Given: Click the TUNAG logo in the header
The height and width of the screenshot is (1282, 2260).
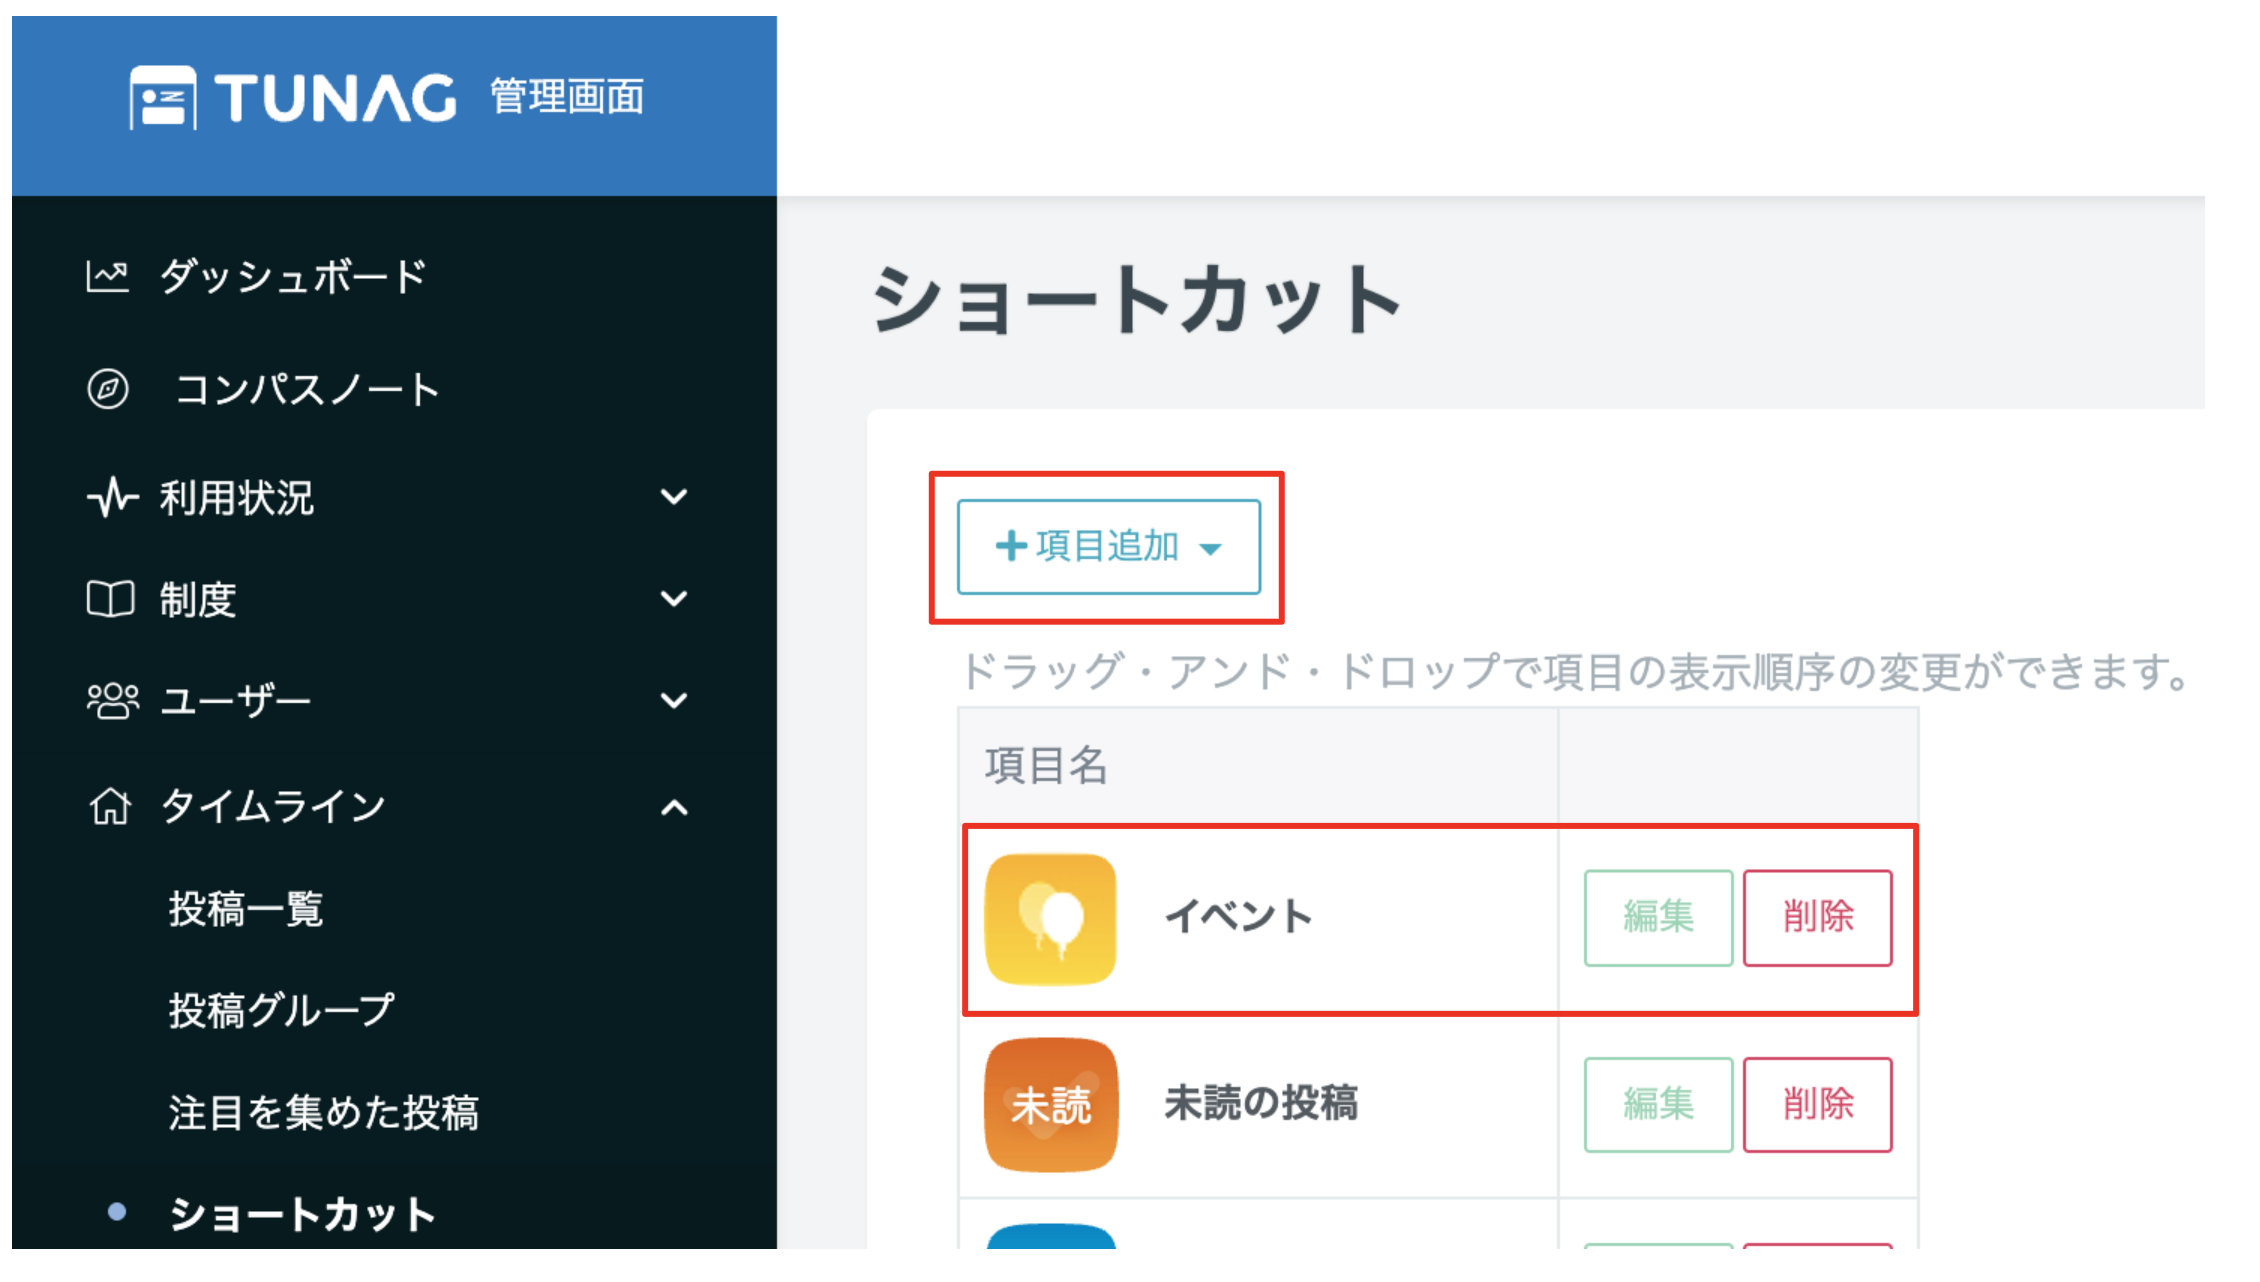Looking at the screenshot, I should click(290, 95).
